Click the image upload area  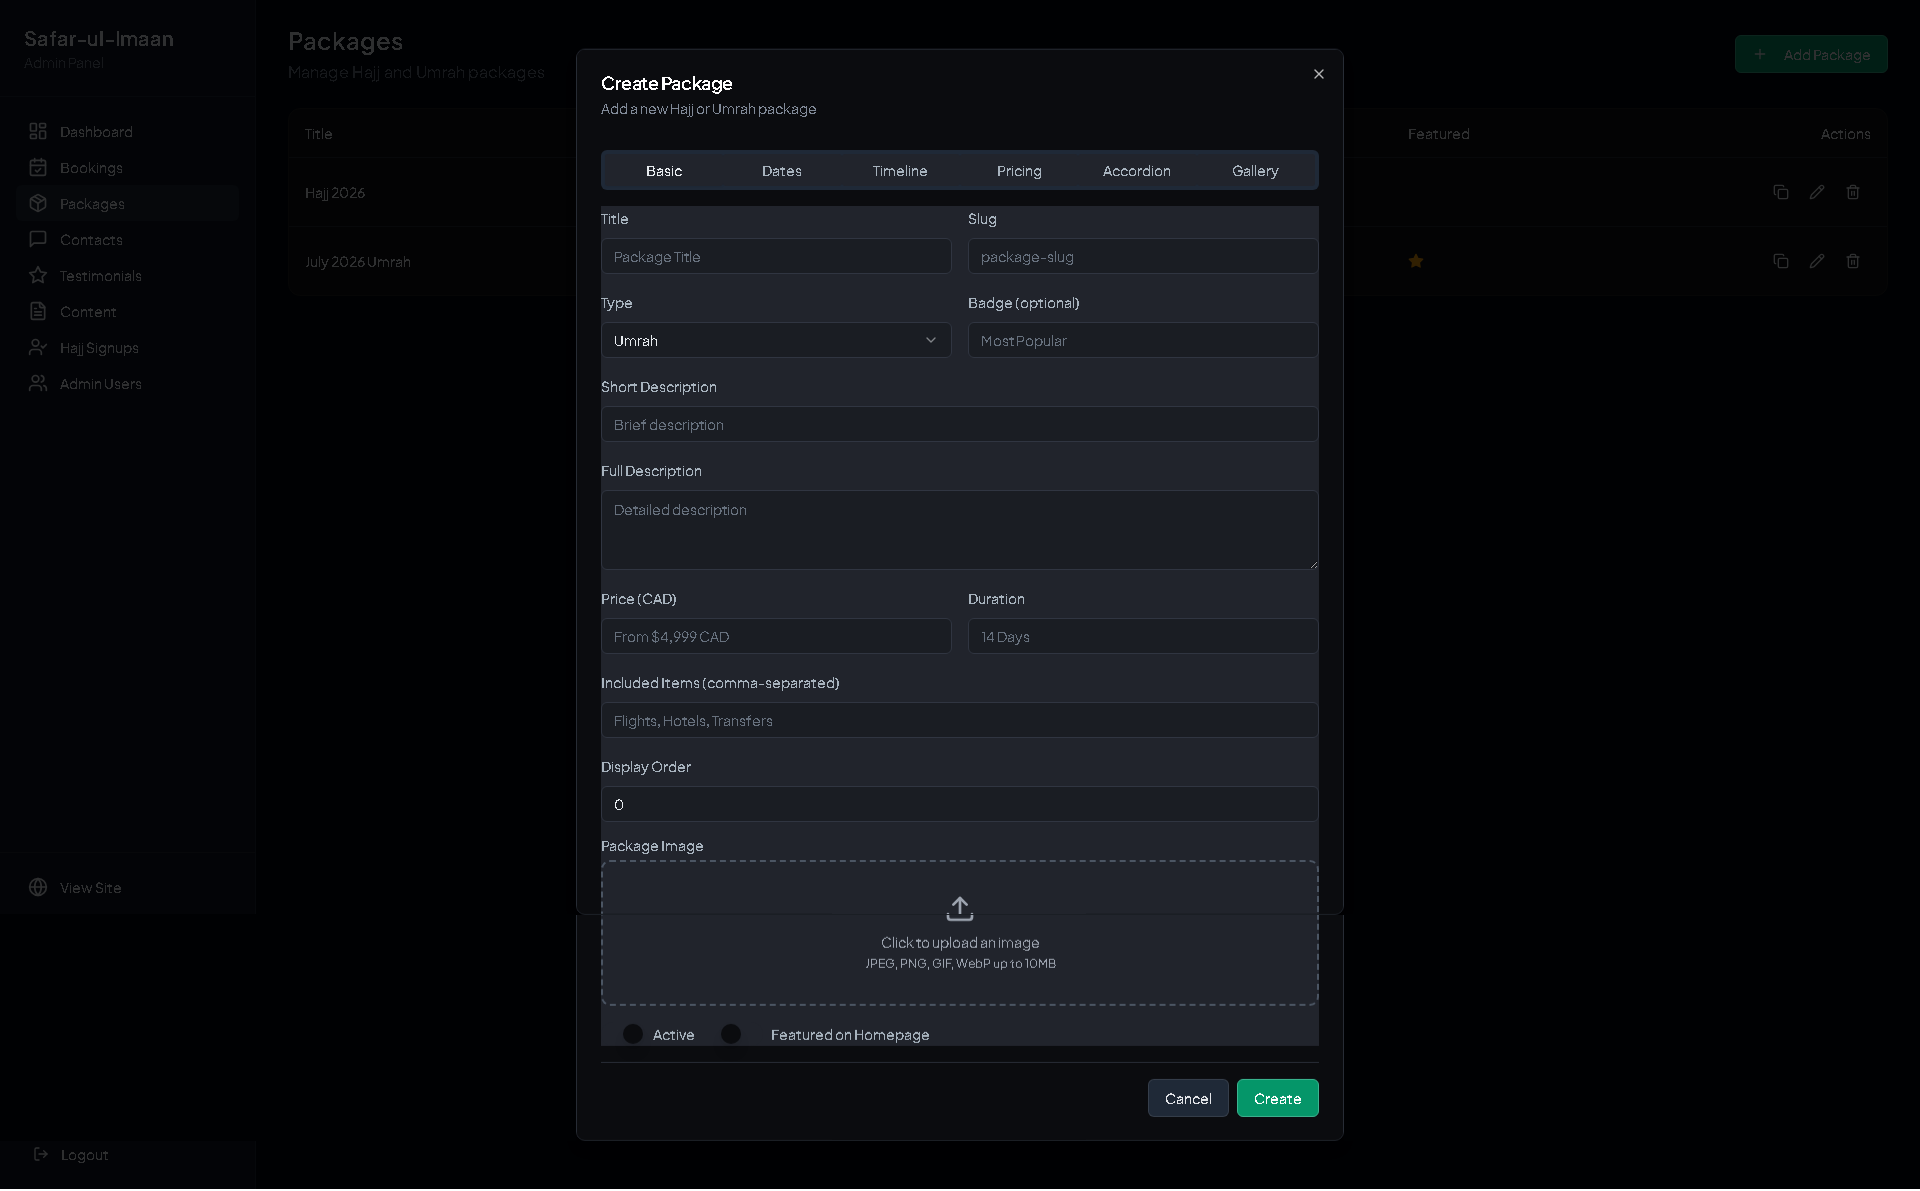[959, 932]
